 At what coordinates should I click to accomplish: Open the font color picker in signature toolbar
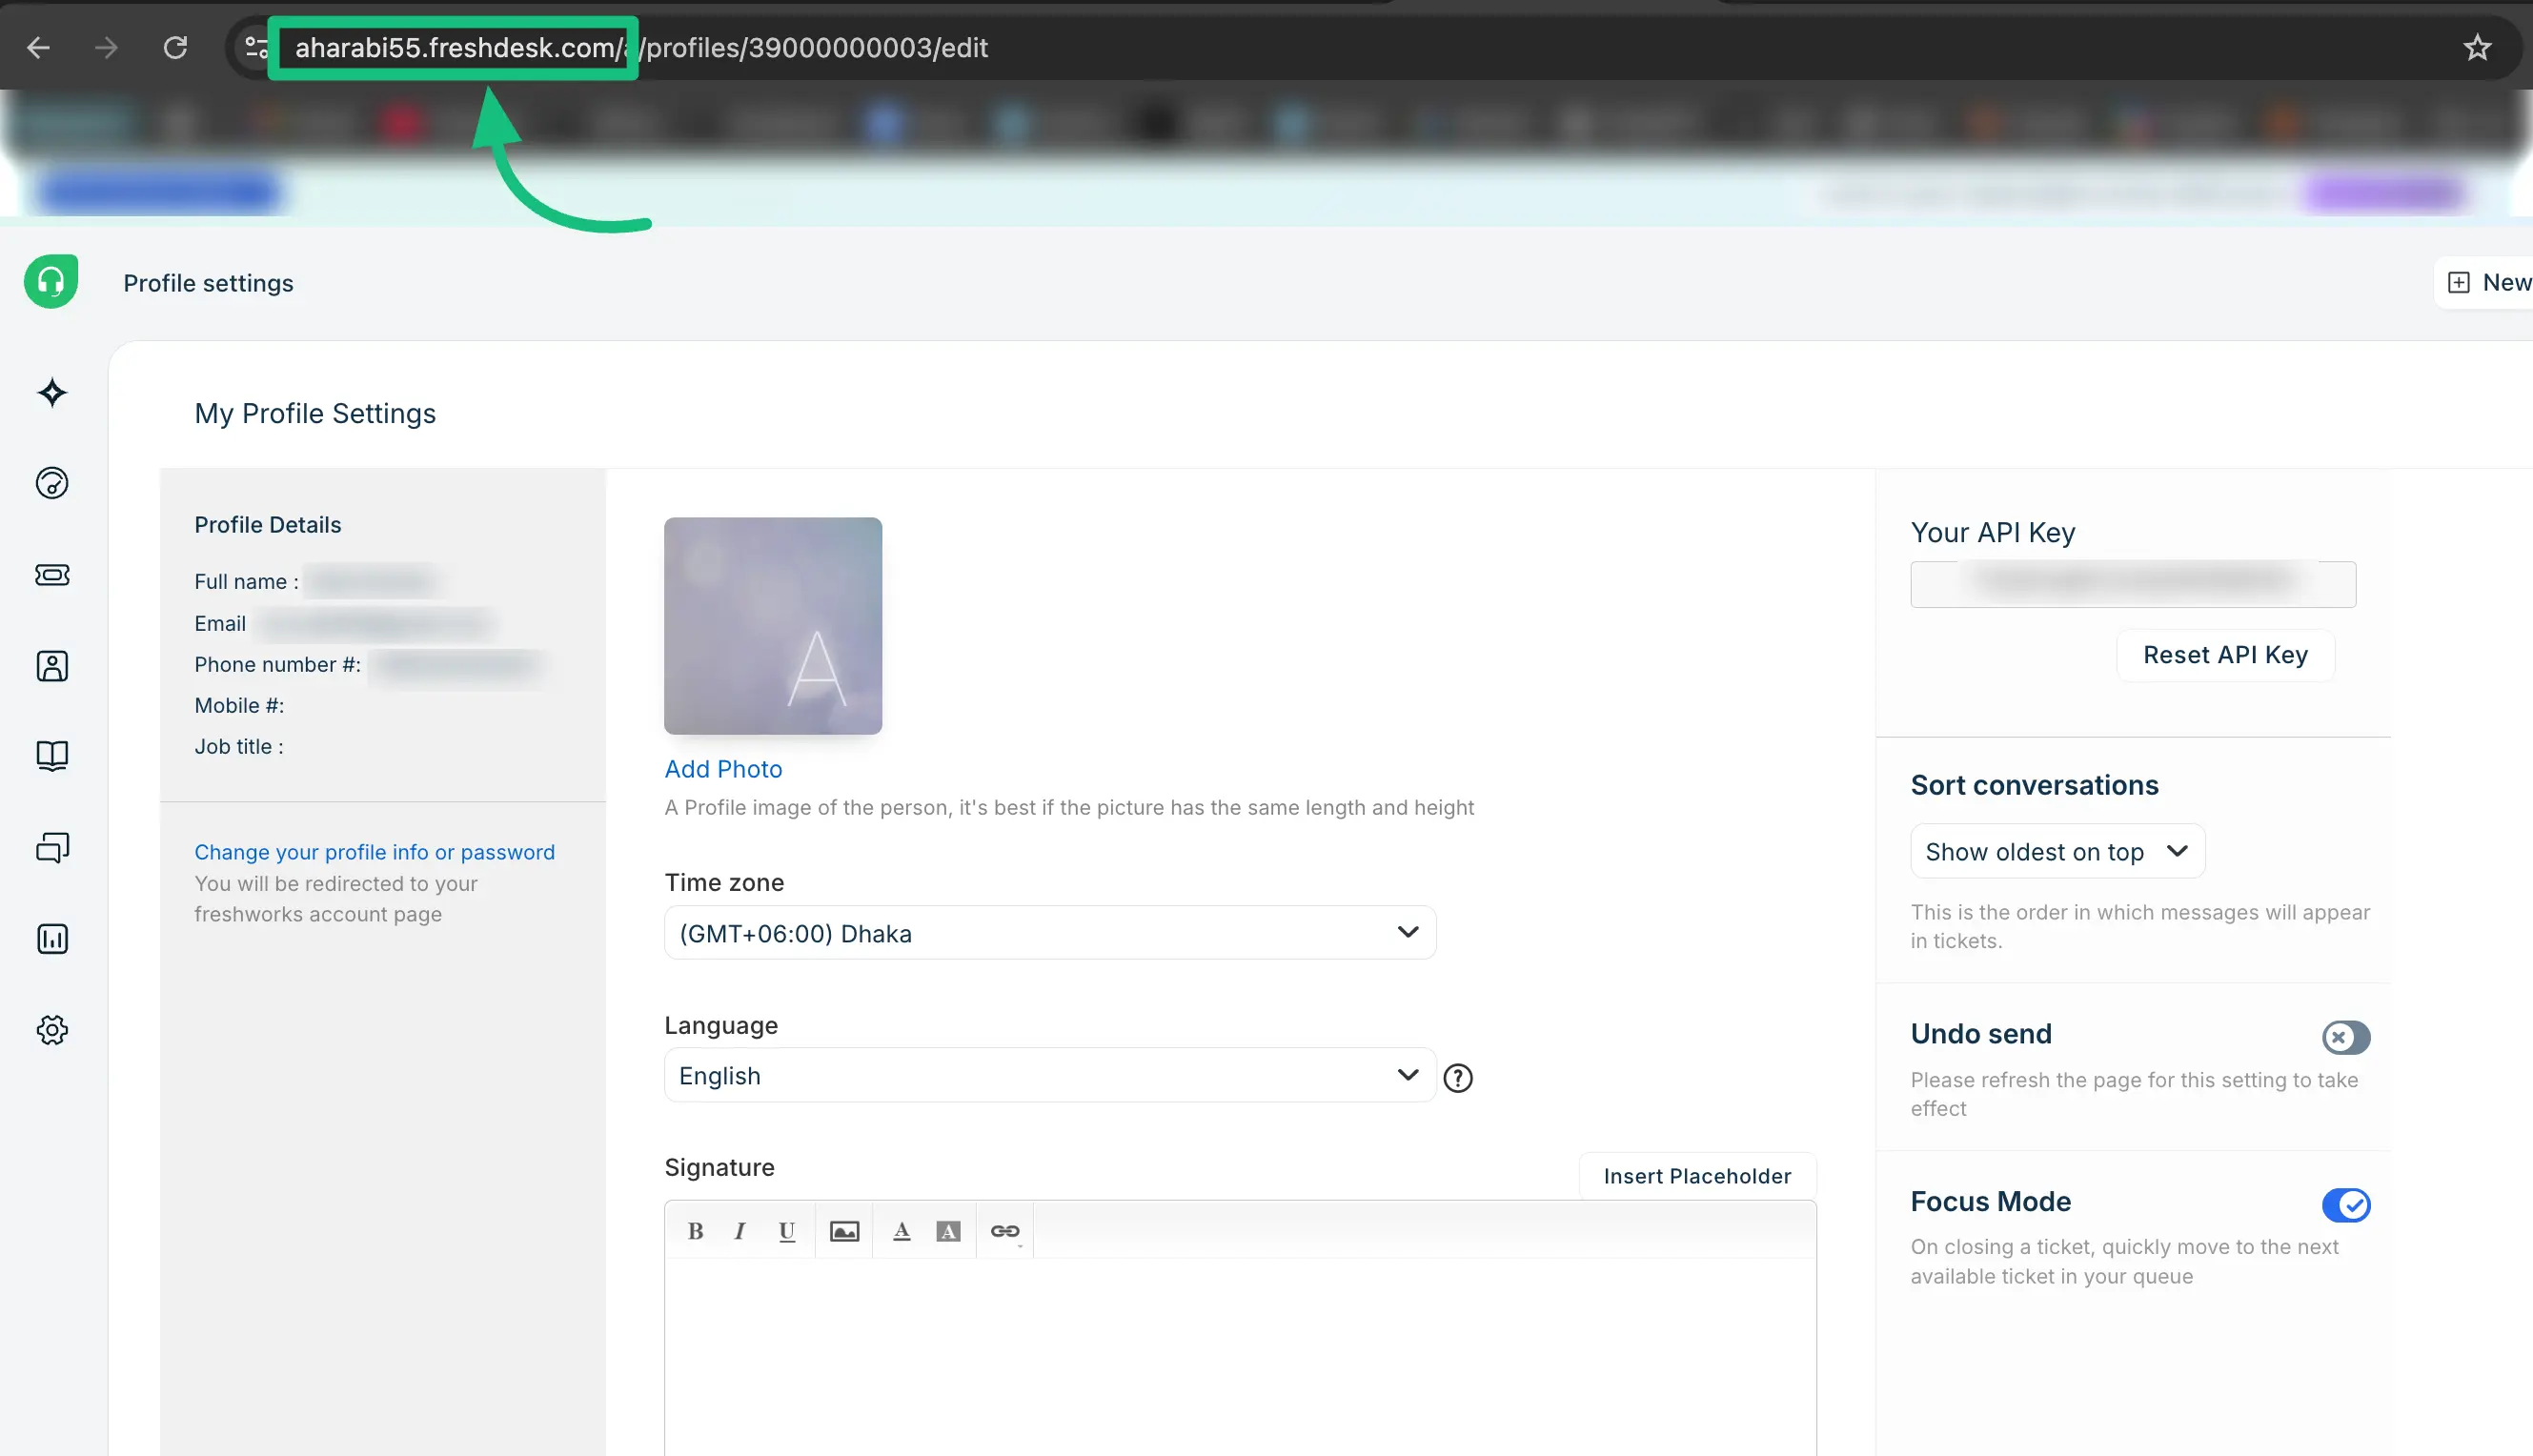click(902, 1231)
